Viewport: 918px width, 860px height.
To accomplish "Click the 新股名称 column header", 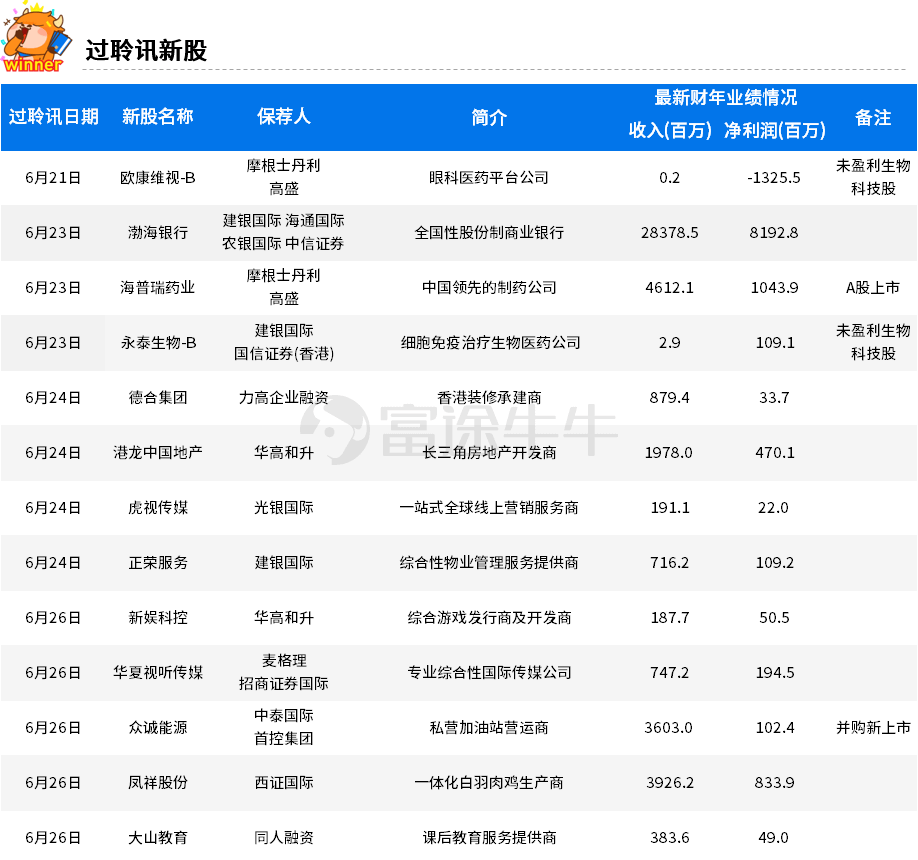I will (x=157, y=117).
